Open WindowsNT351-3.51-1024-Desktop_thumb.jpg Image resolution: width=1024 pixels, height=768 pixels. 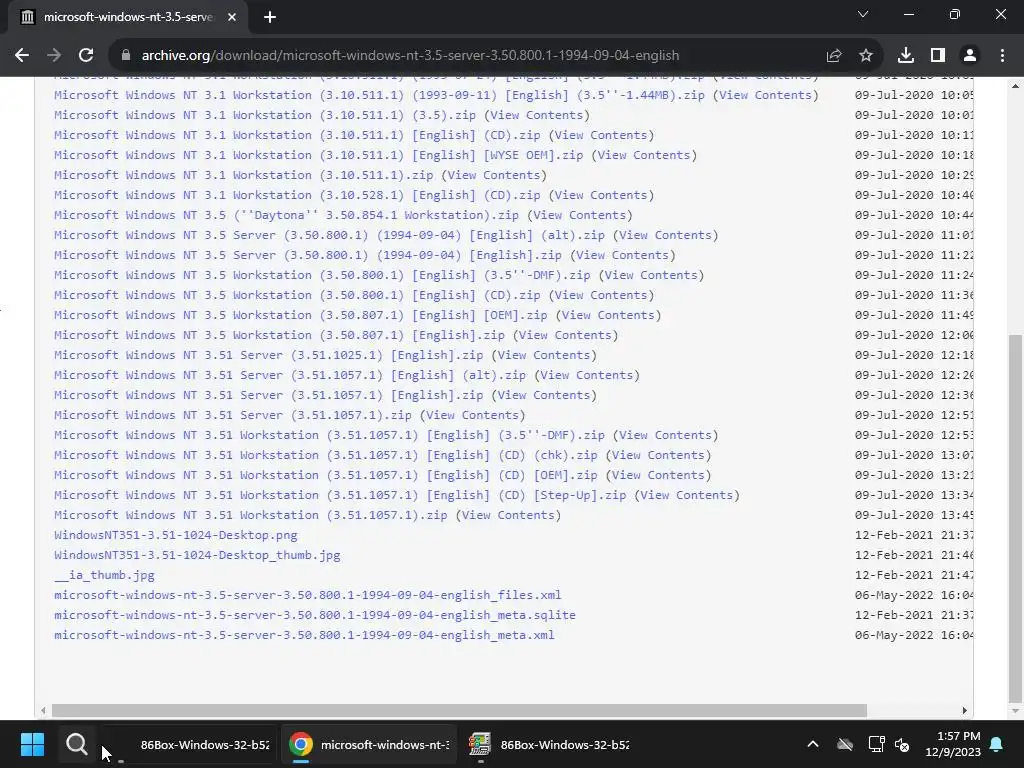tap(197, 555)
